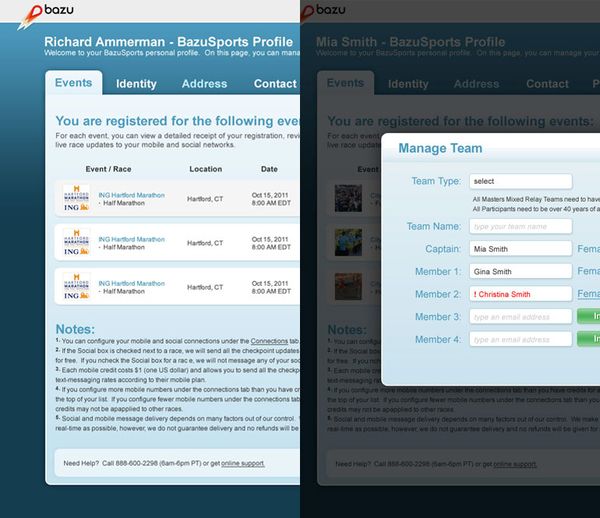Viewport: 600px width, 518px height.
Task: Click the Member 1 field with Gina Smith
Action: pos(520,271)
